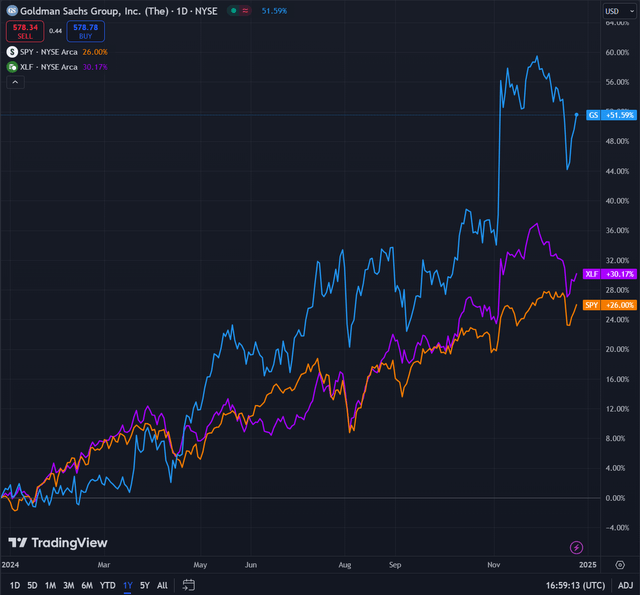
Task: Select the 6M time range
Action: pyautogui.click(x=87, y=586)
